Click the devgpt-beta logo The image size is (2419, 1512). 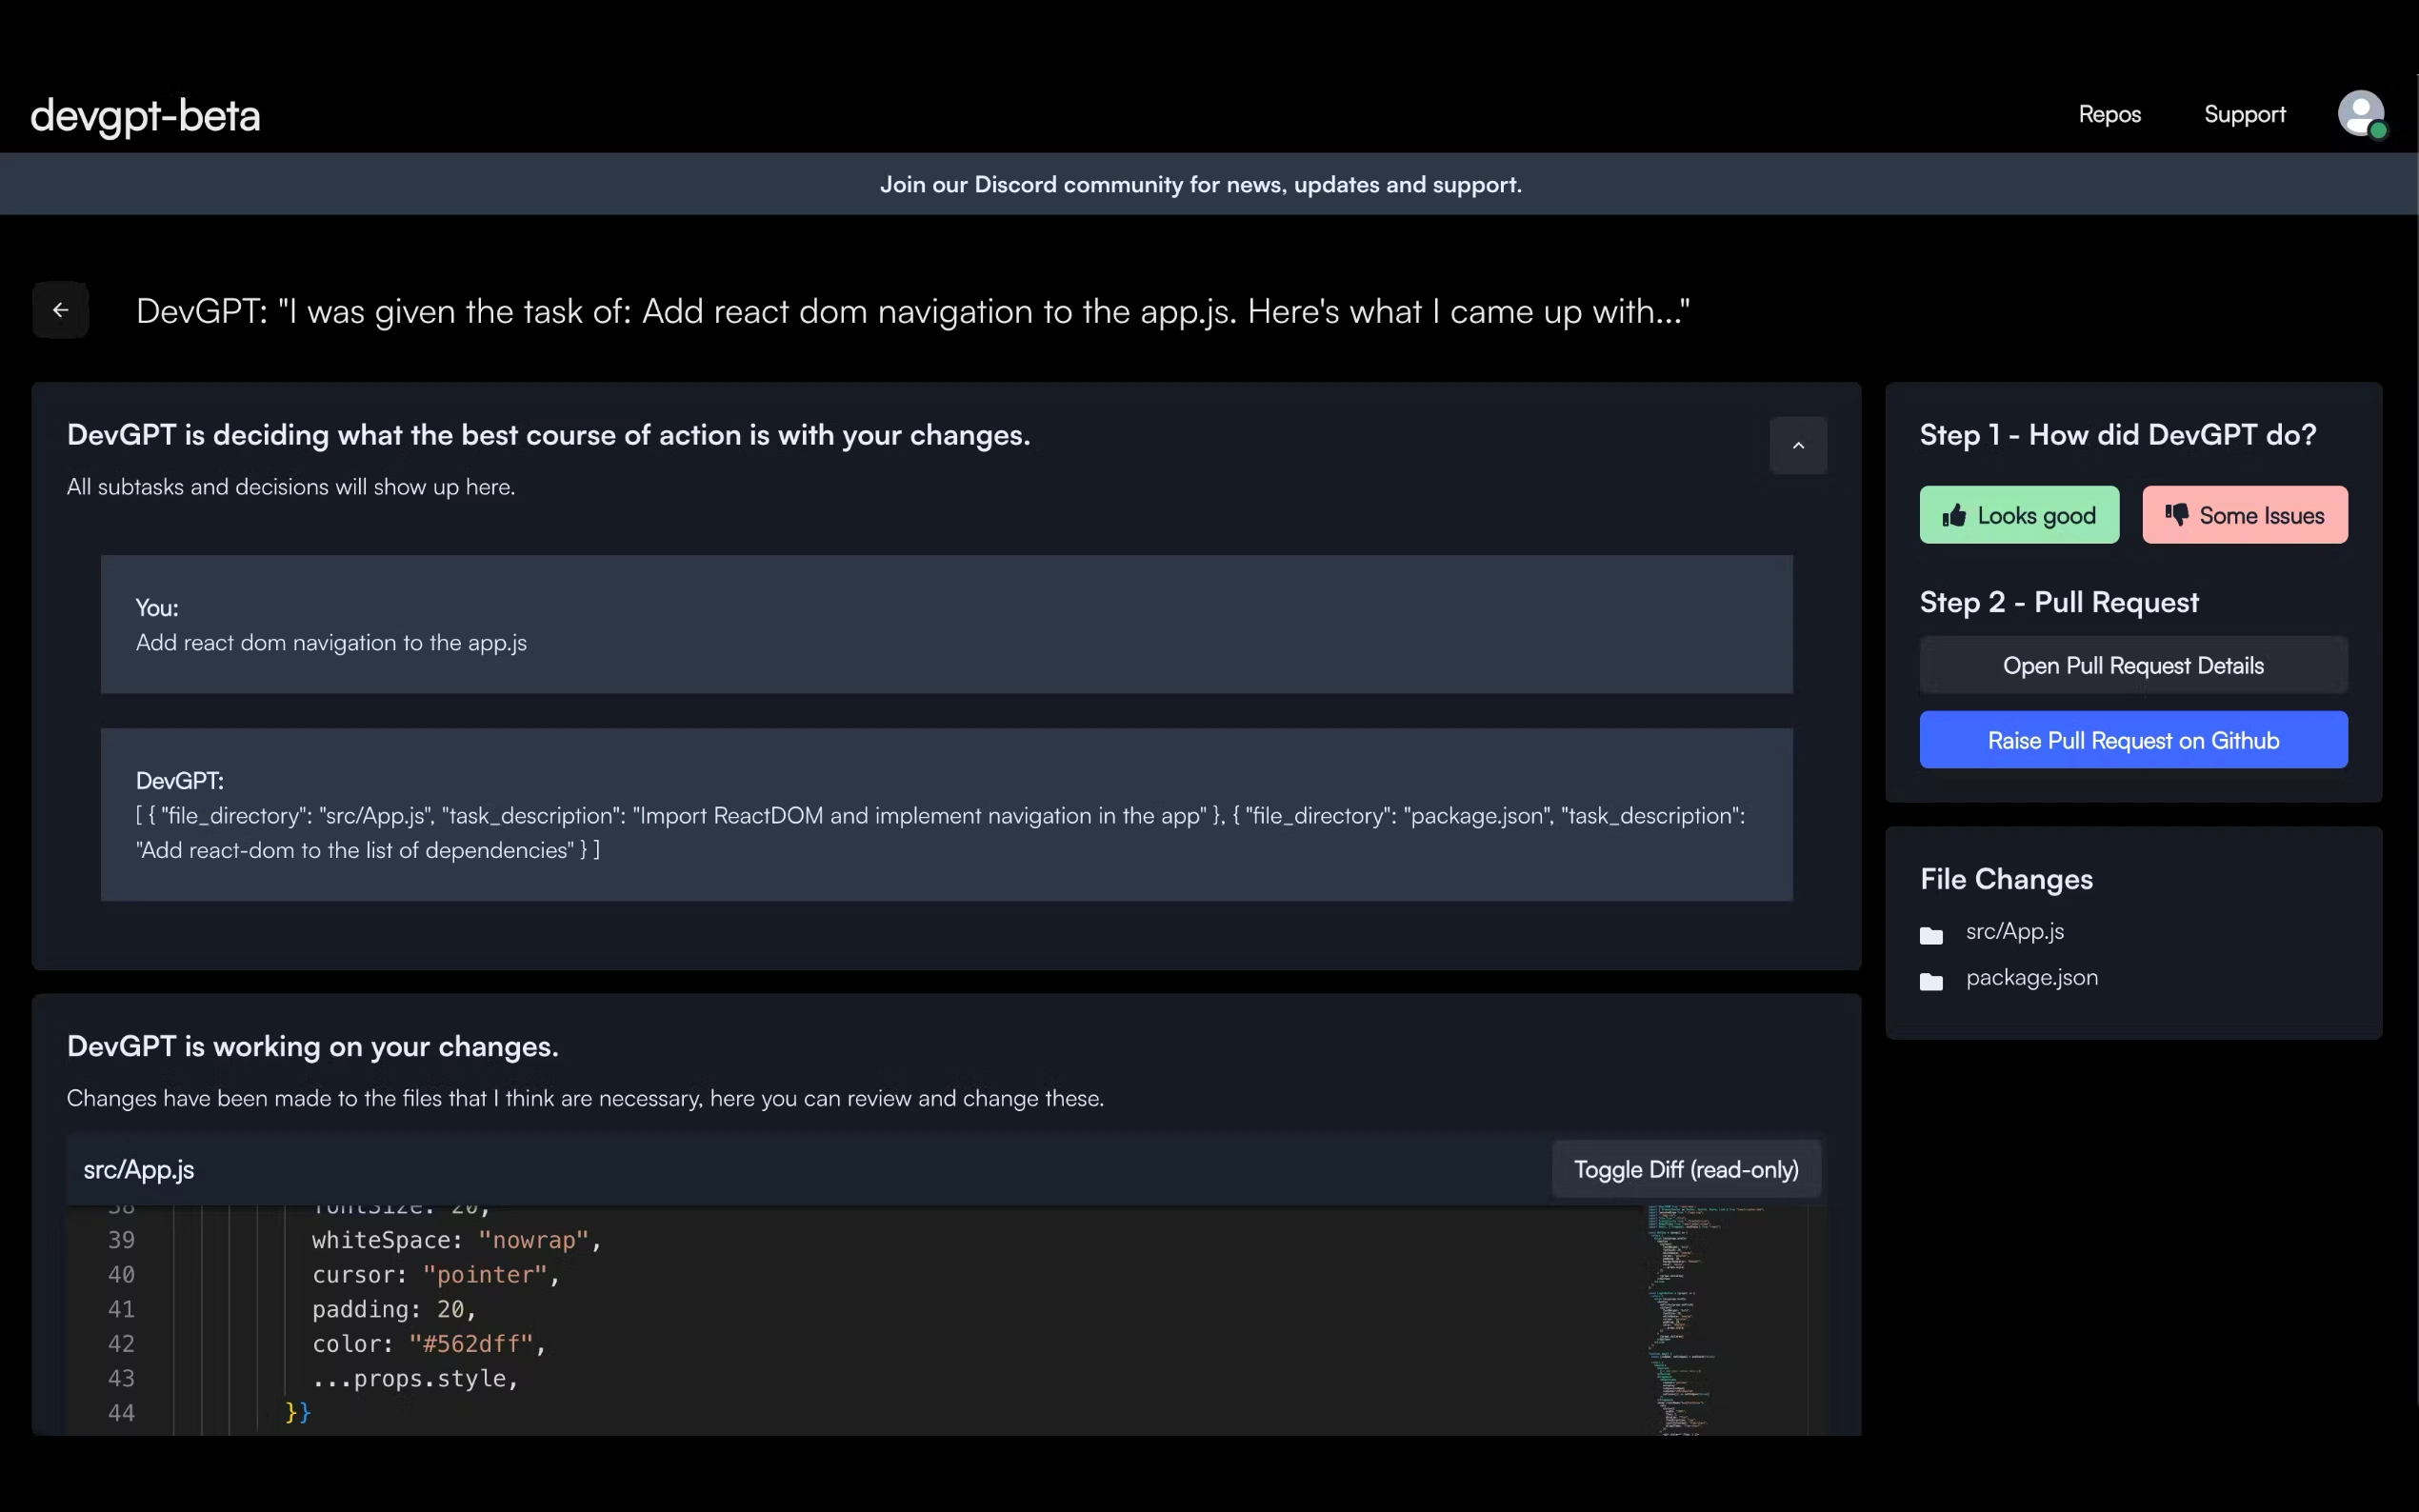(145, 116)
